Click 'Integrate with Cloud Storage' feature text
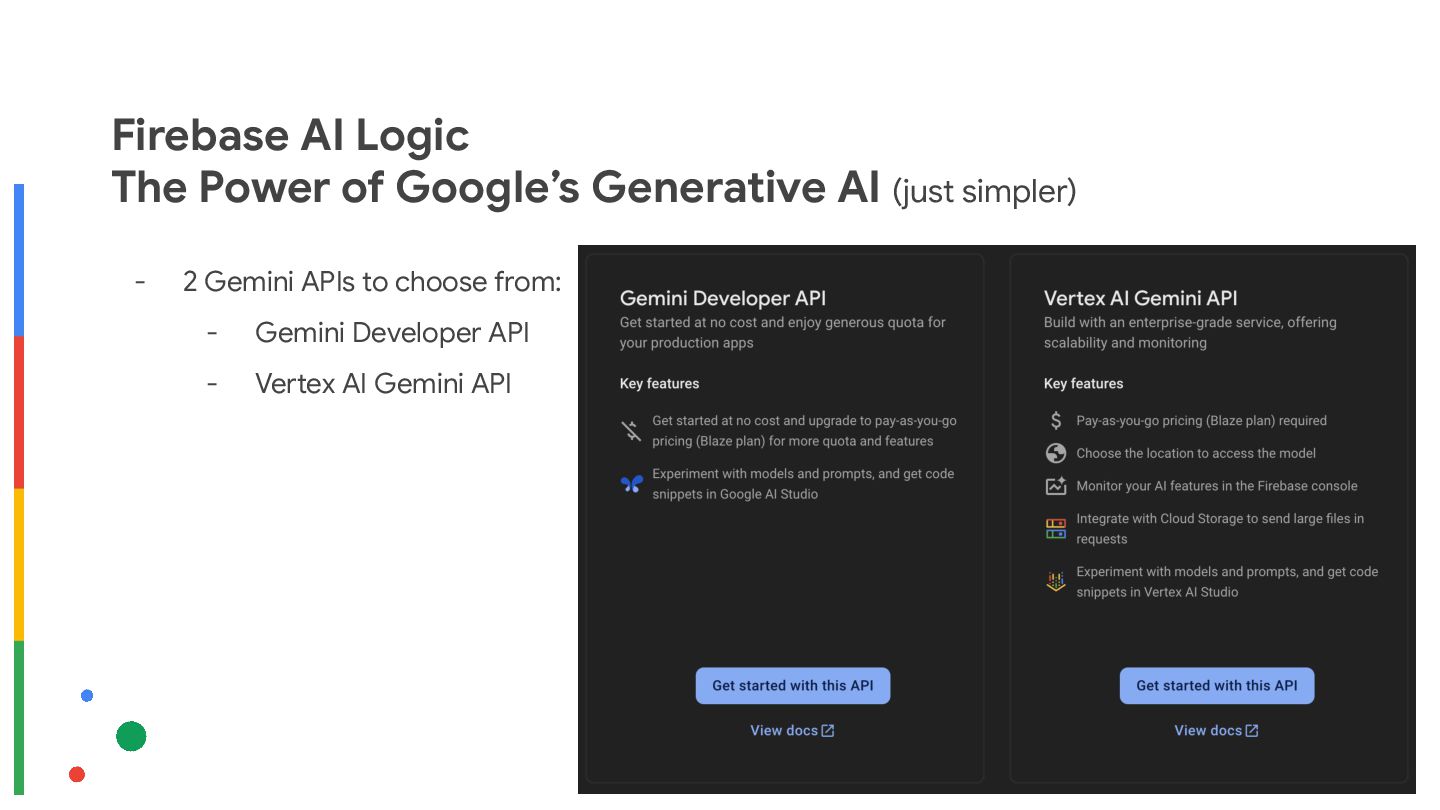 coord(1220,529)
